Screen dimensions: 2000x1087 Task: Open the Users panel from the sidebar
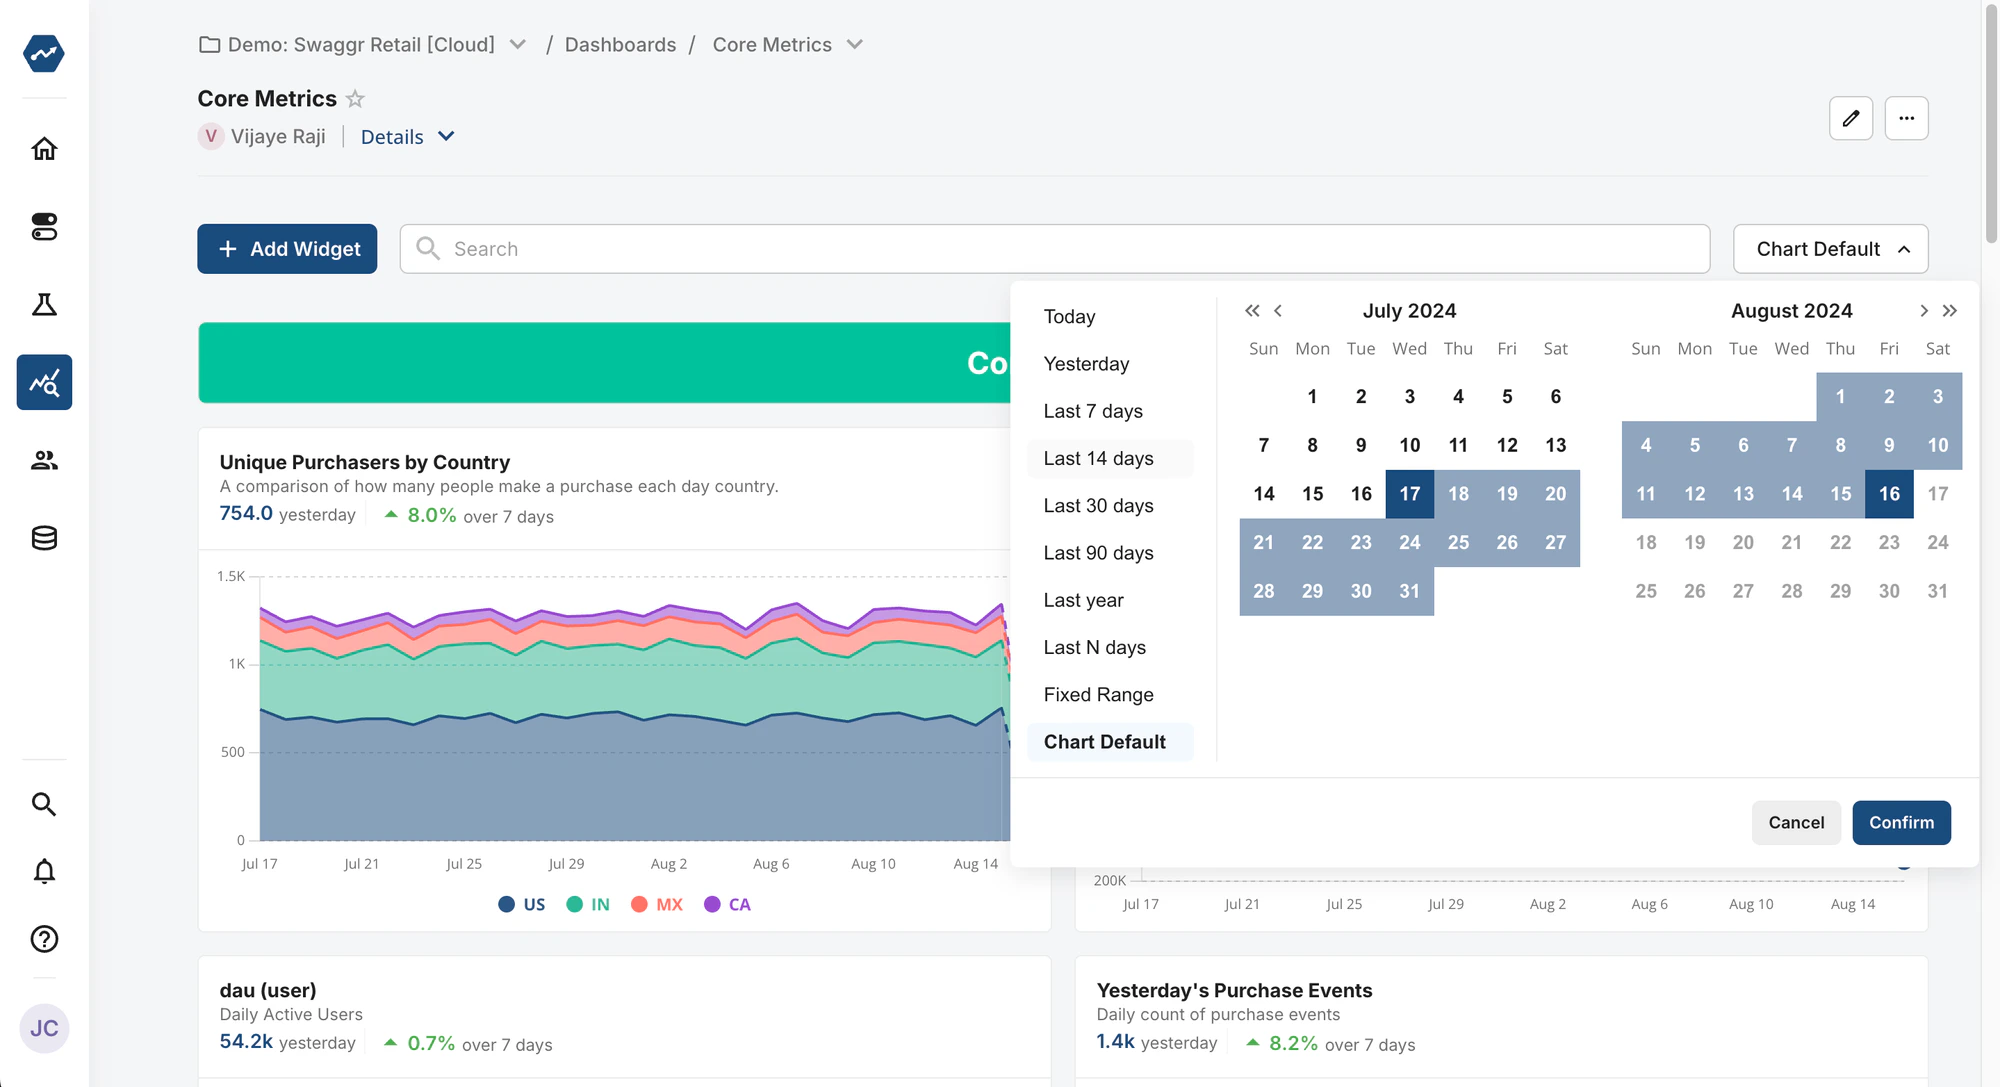coord(44,460)
